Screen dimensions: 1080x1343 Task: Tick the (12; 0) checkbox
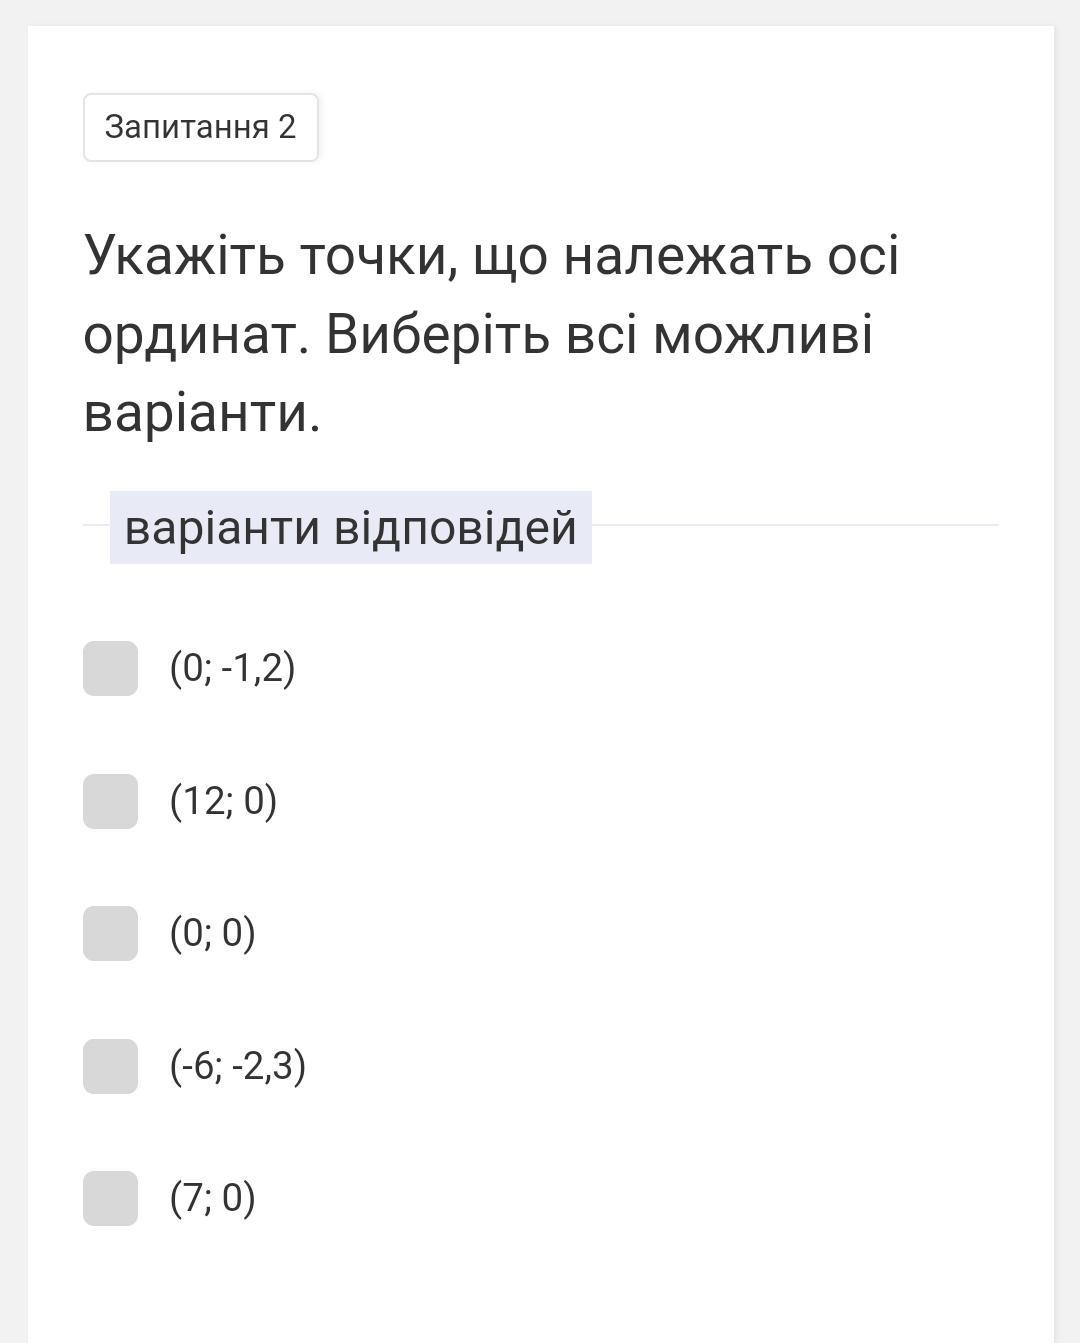(x=110, y=801)
